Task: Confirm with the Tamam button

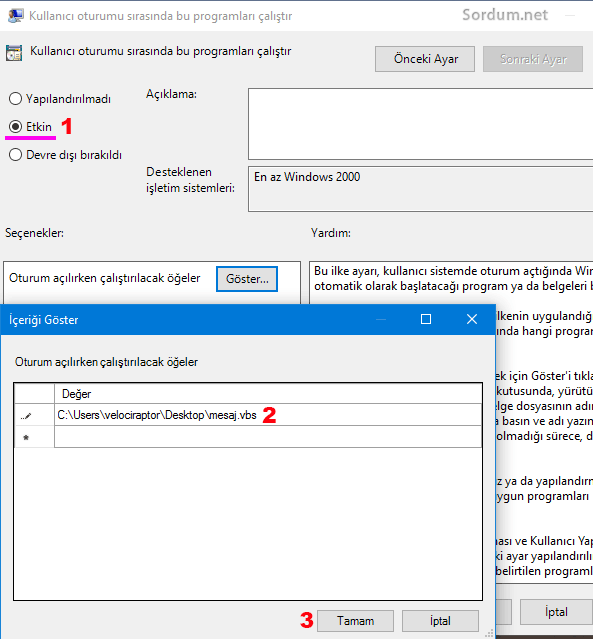Action: coord(355,621)
